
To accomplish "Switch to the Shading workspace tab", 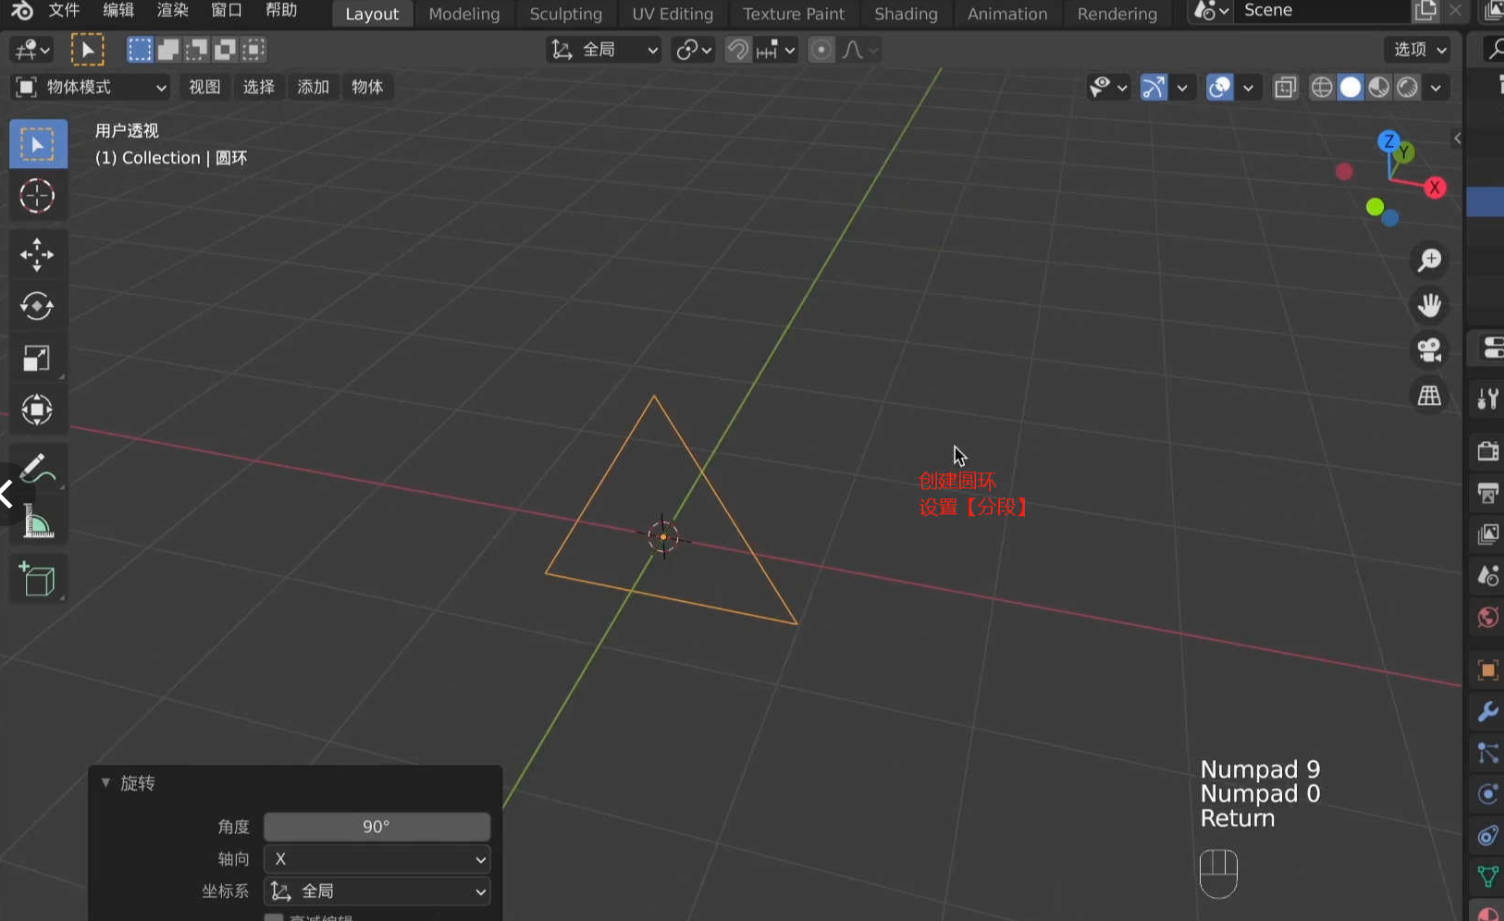I will click(905, 14).
